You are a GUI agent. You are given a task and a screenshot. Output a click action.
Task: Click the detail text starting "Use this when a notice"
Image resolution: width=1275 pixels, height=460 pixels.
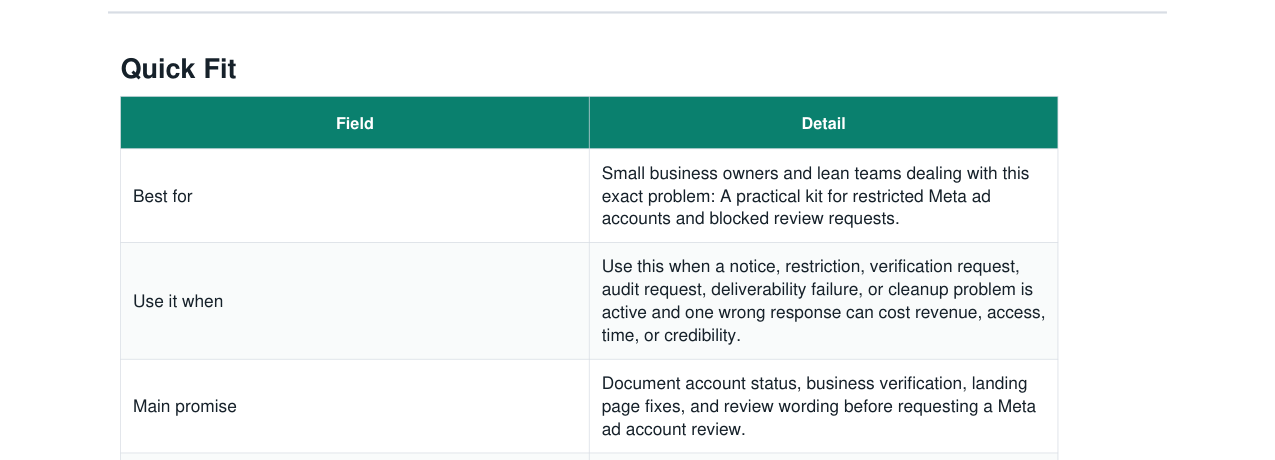[x=823, y=301]
